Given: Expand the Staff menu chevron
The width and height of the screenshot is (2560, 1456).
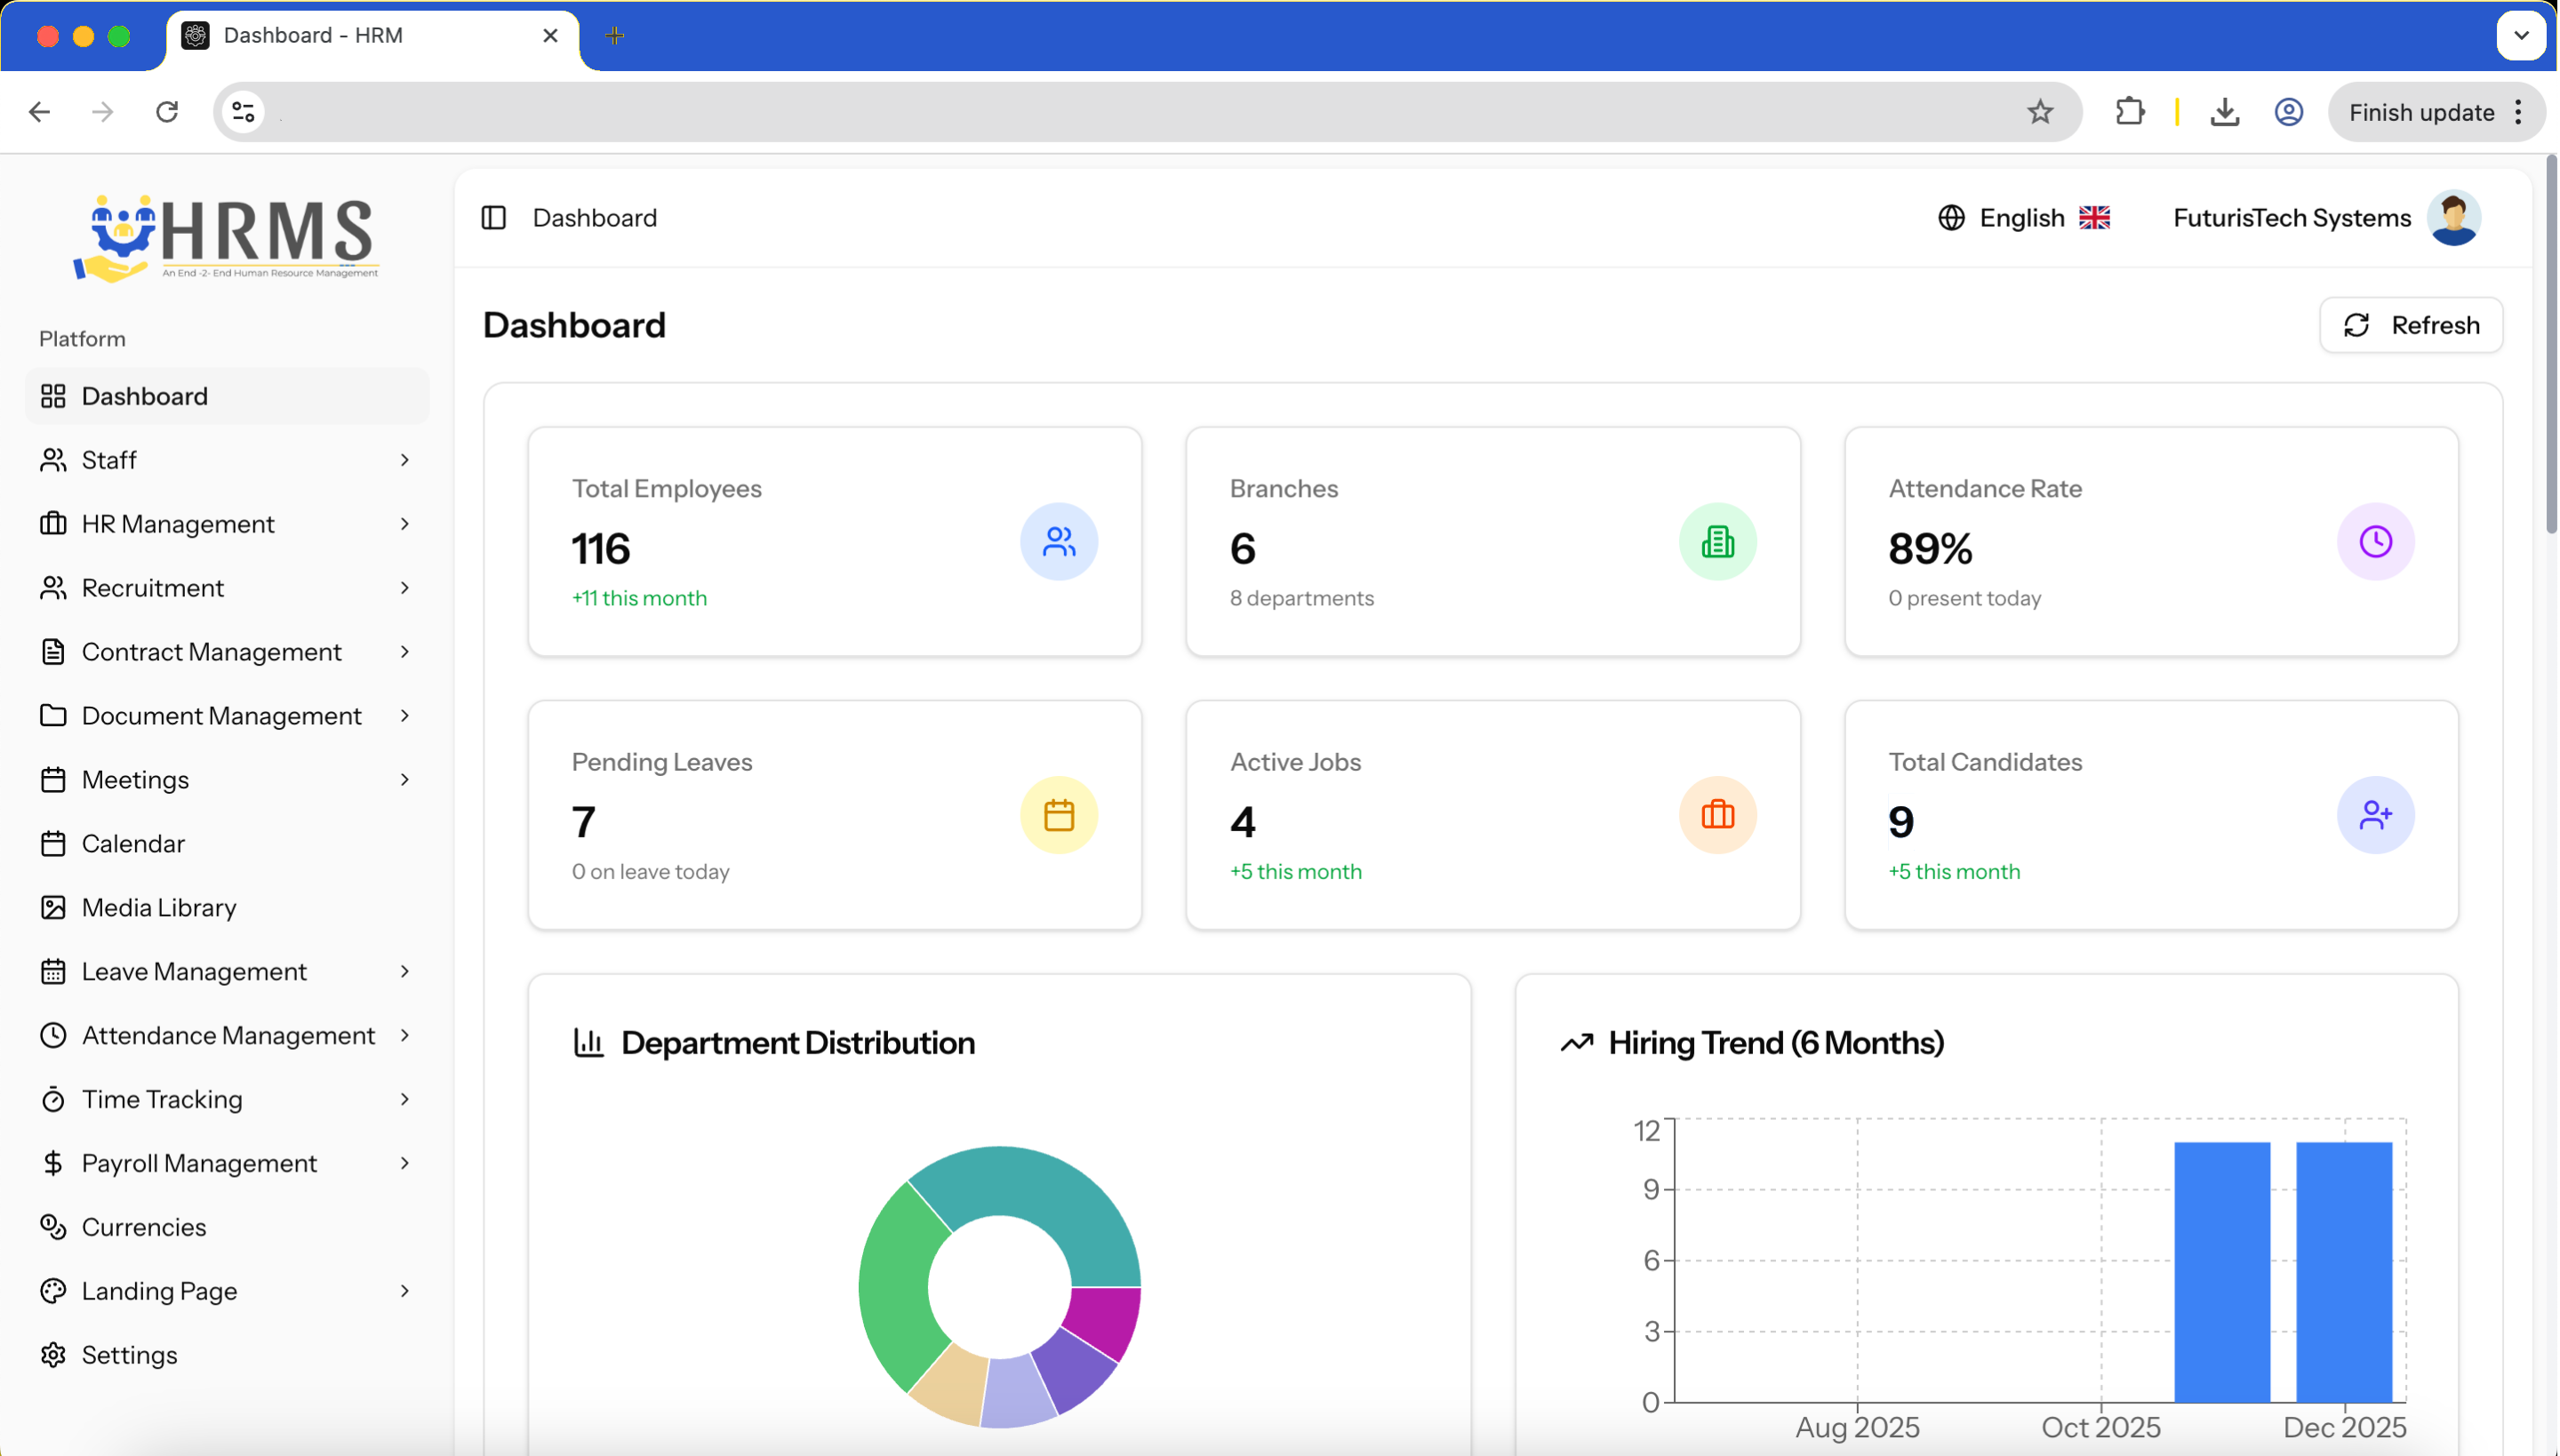Looking at the screenshot, I should coord(405,460).
